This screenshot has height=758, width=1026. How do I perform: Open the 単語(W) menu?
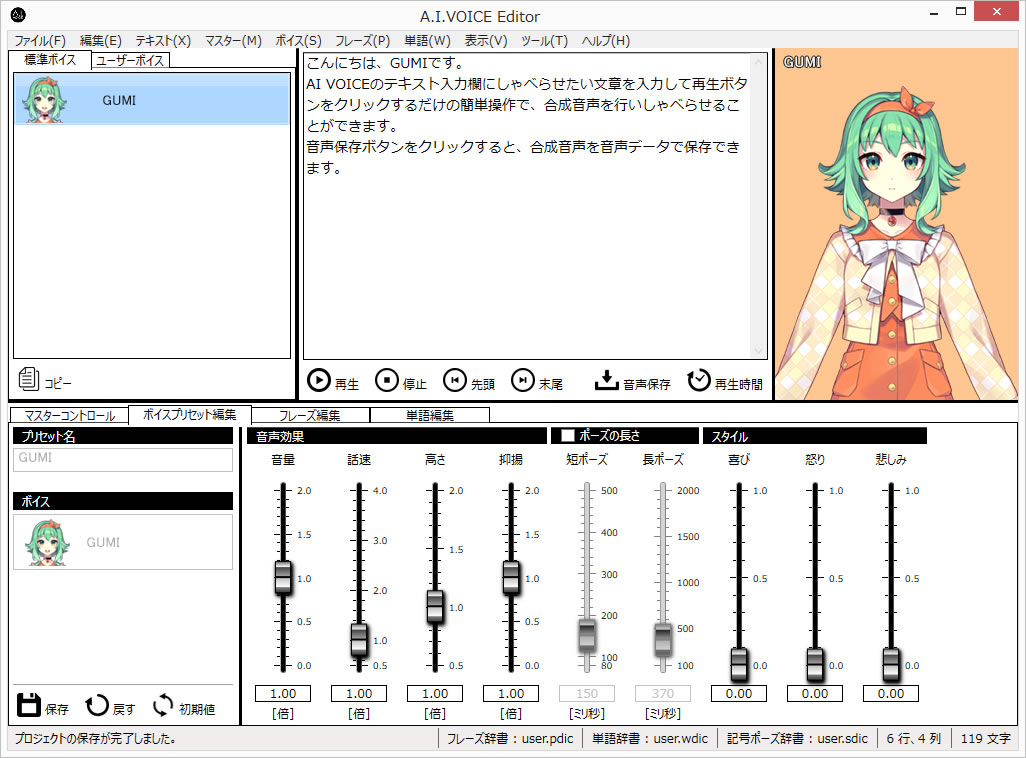(427, 41)
